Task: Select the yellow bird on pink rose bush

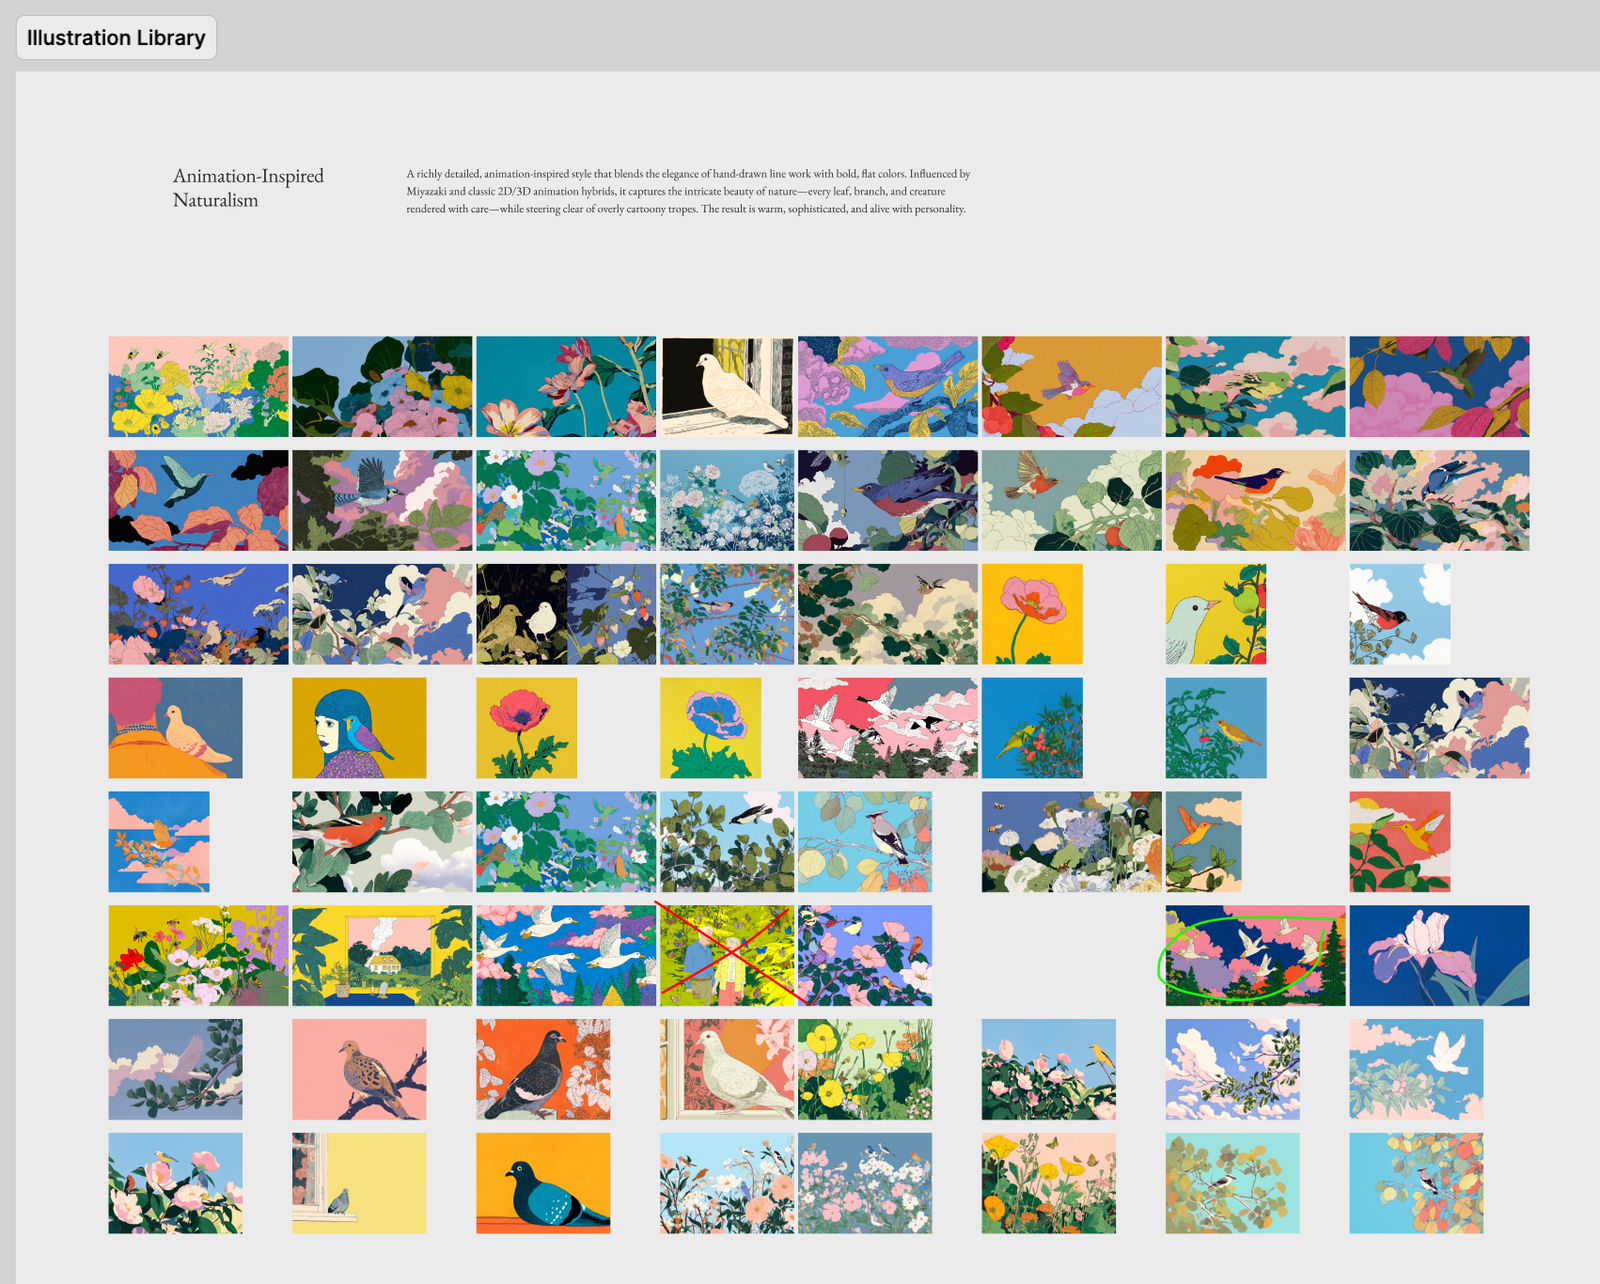Action: coord(1048,1069)
